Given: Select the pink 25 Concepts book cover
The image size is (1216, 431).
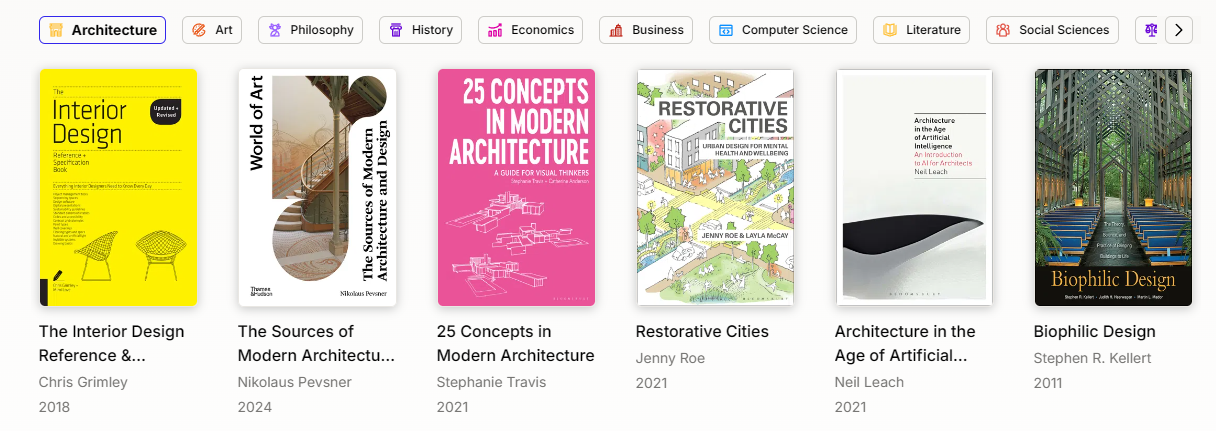Looking at the screenshot, I should 516,187.
